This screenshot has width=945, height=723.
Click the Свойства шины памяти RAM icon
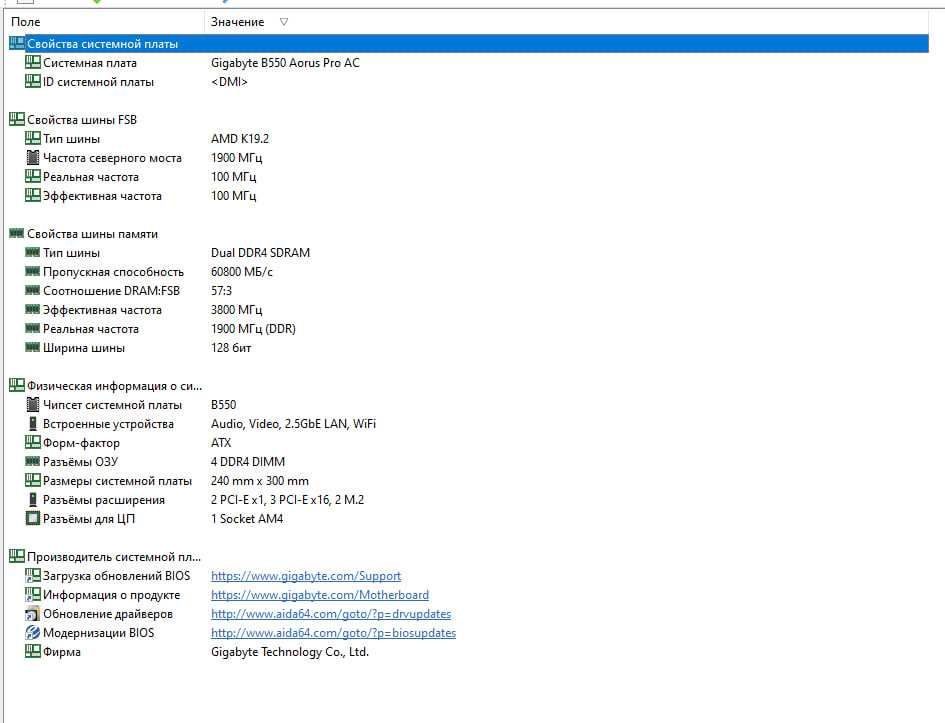point(17,233)
